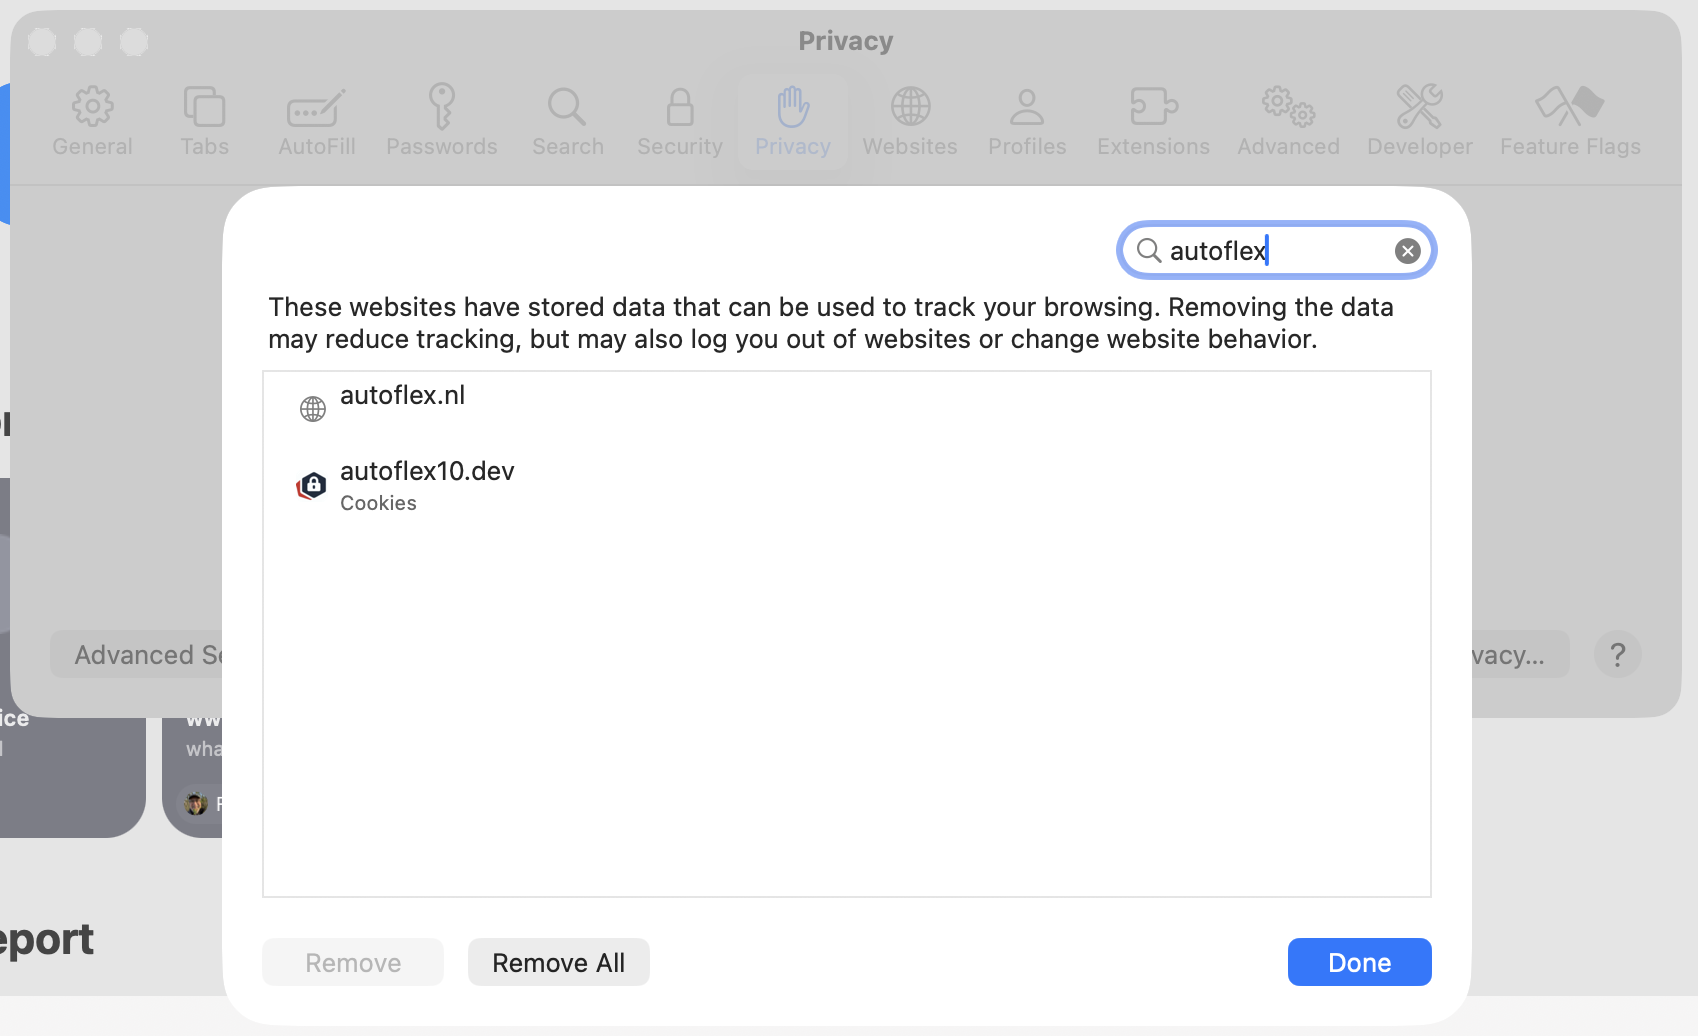Select the Developer tools icon

(1419, 107)
